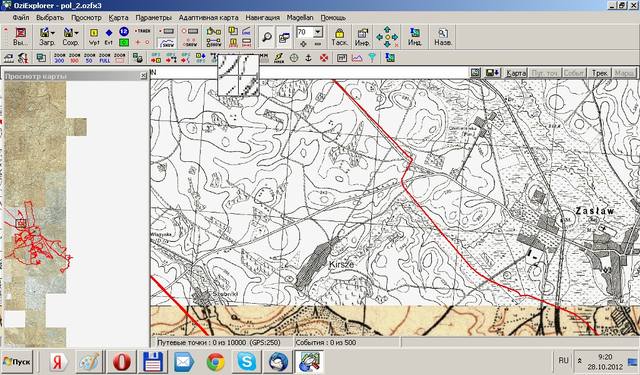640x375 pixels.
Task: Toggle the Трек button above the map
Action: click(x=599, y=73)
